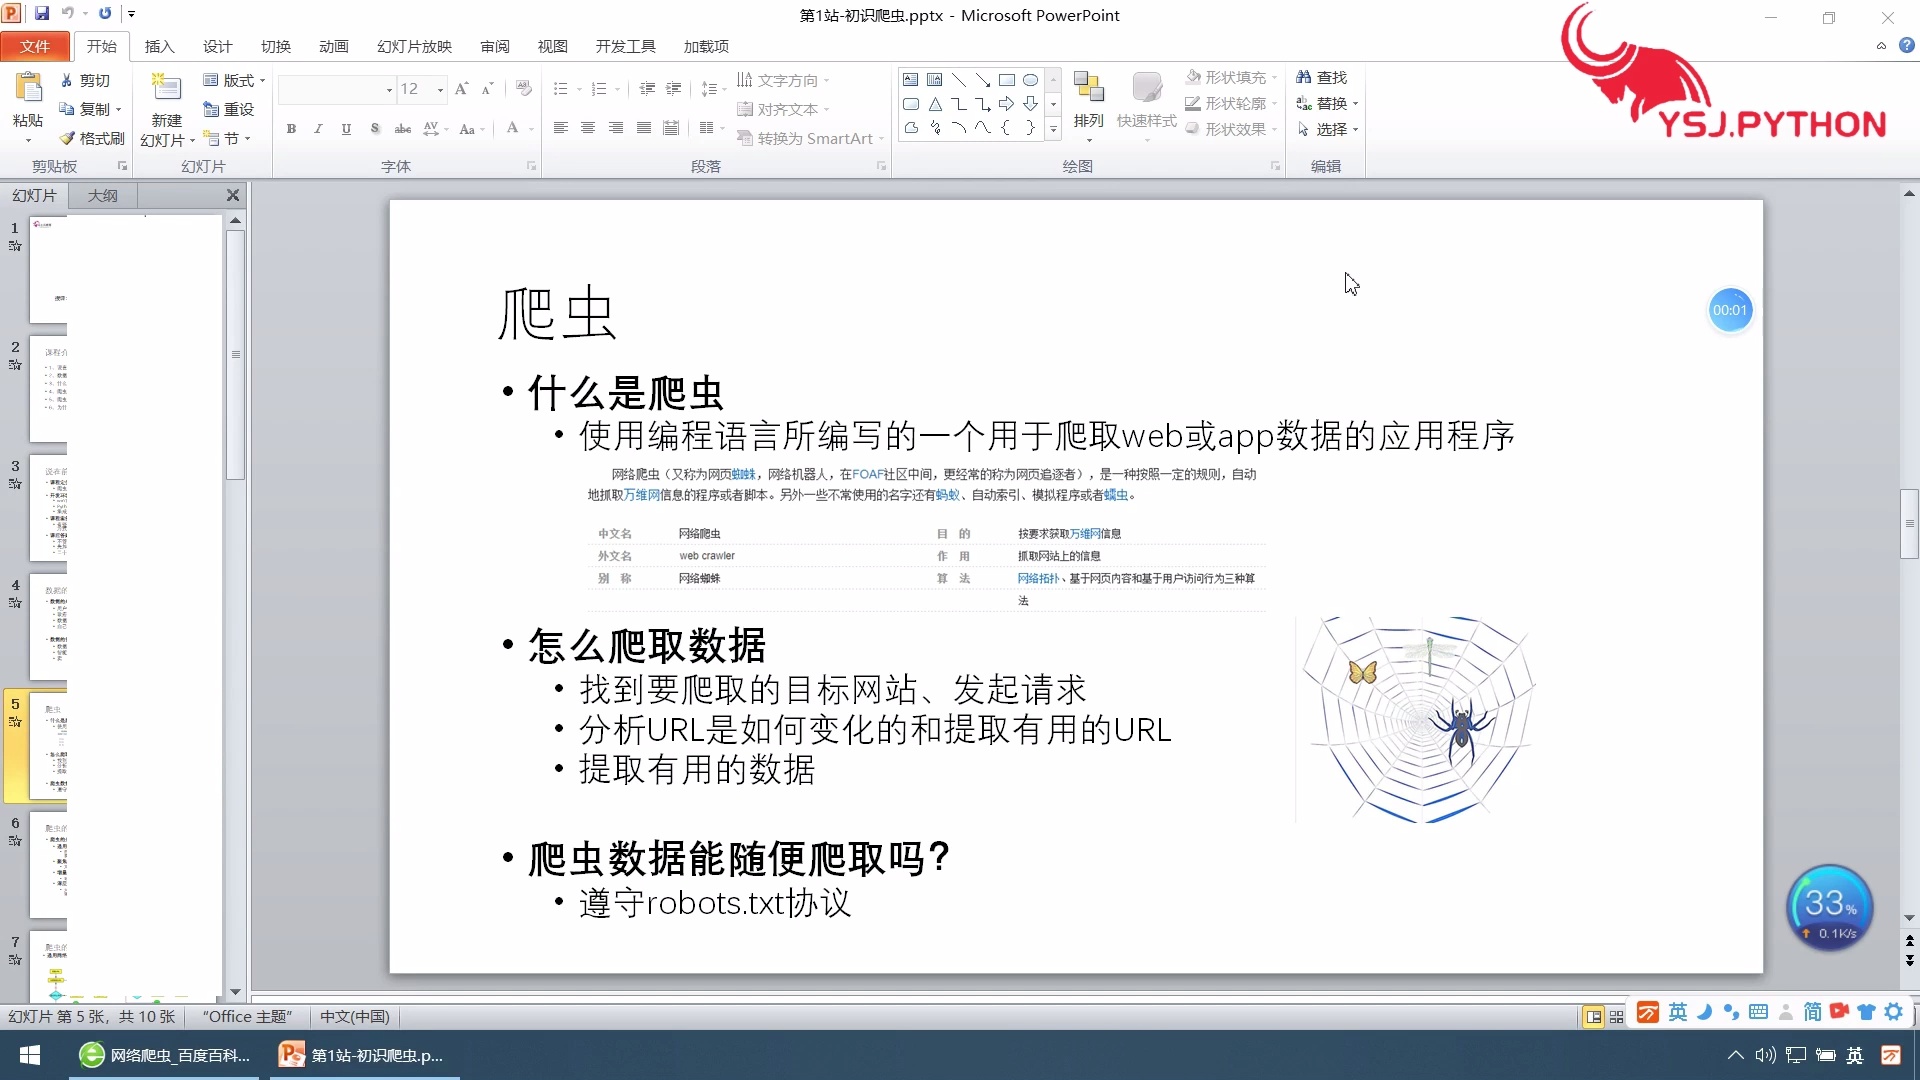Open the font name dropdown
The height and width of the screenshot is (1080, 1920).
tap(389, 90)
